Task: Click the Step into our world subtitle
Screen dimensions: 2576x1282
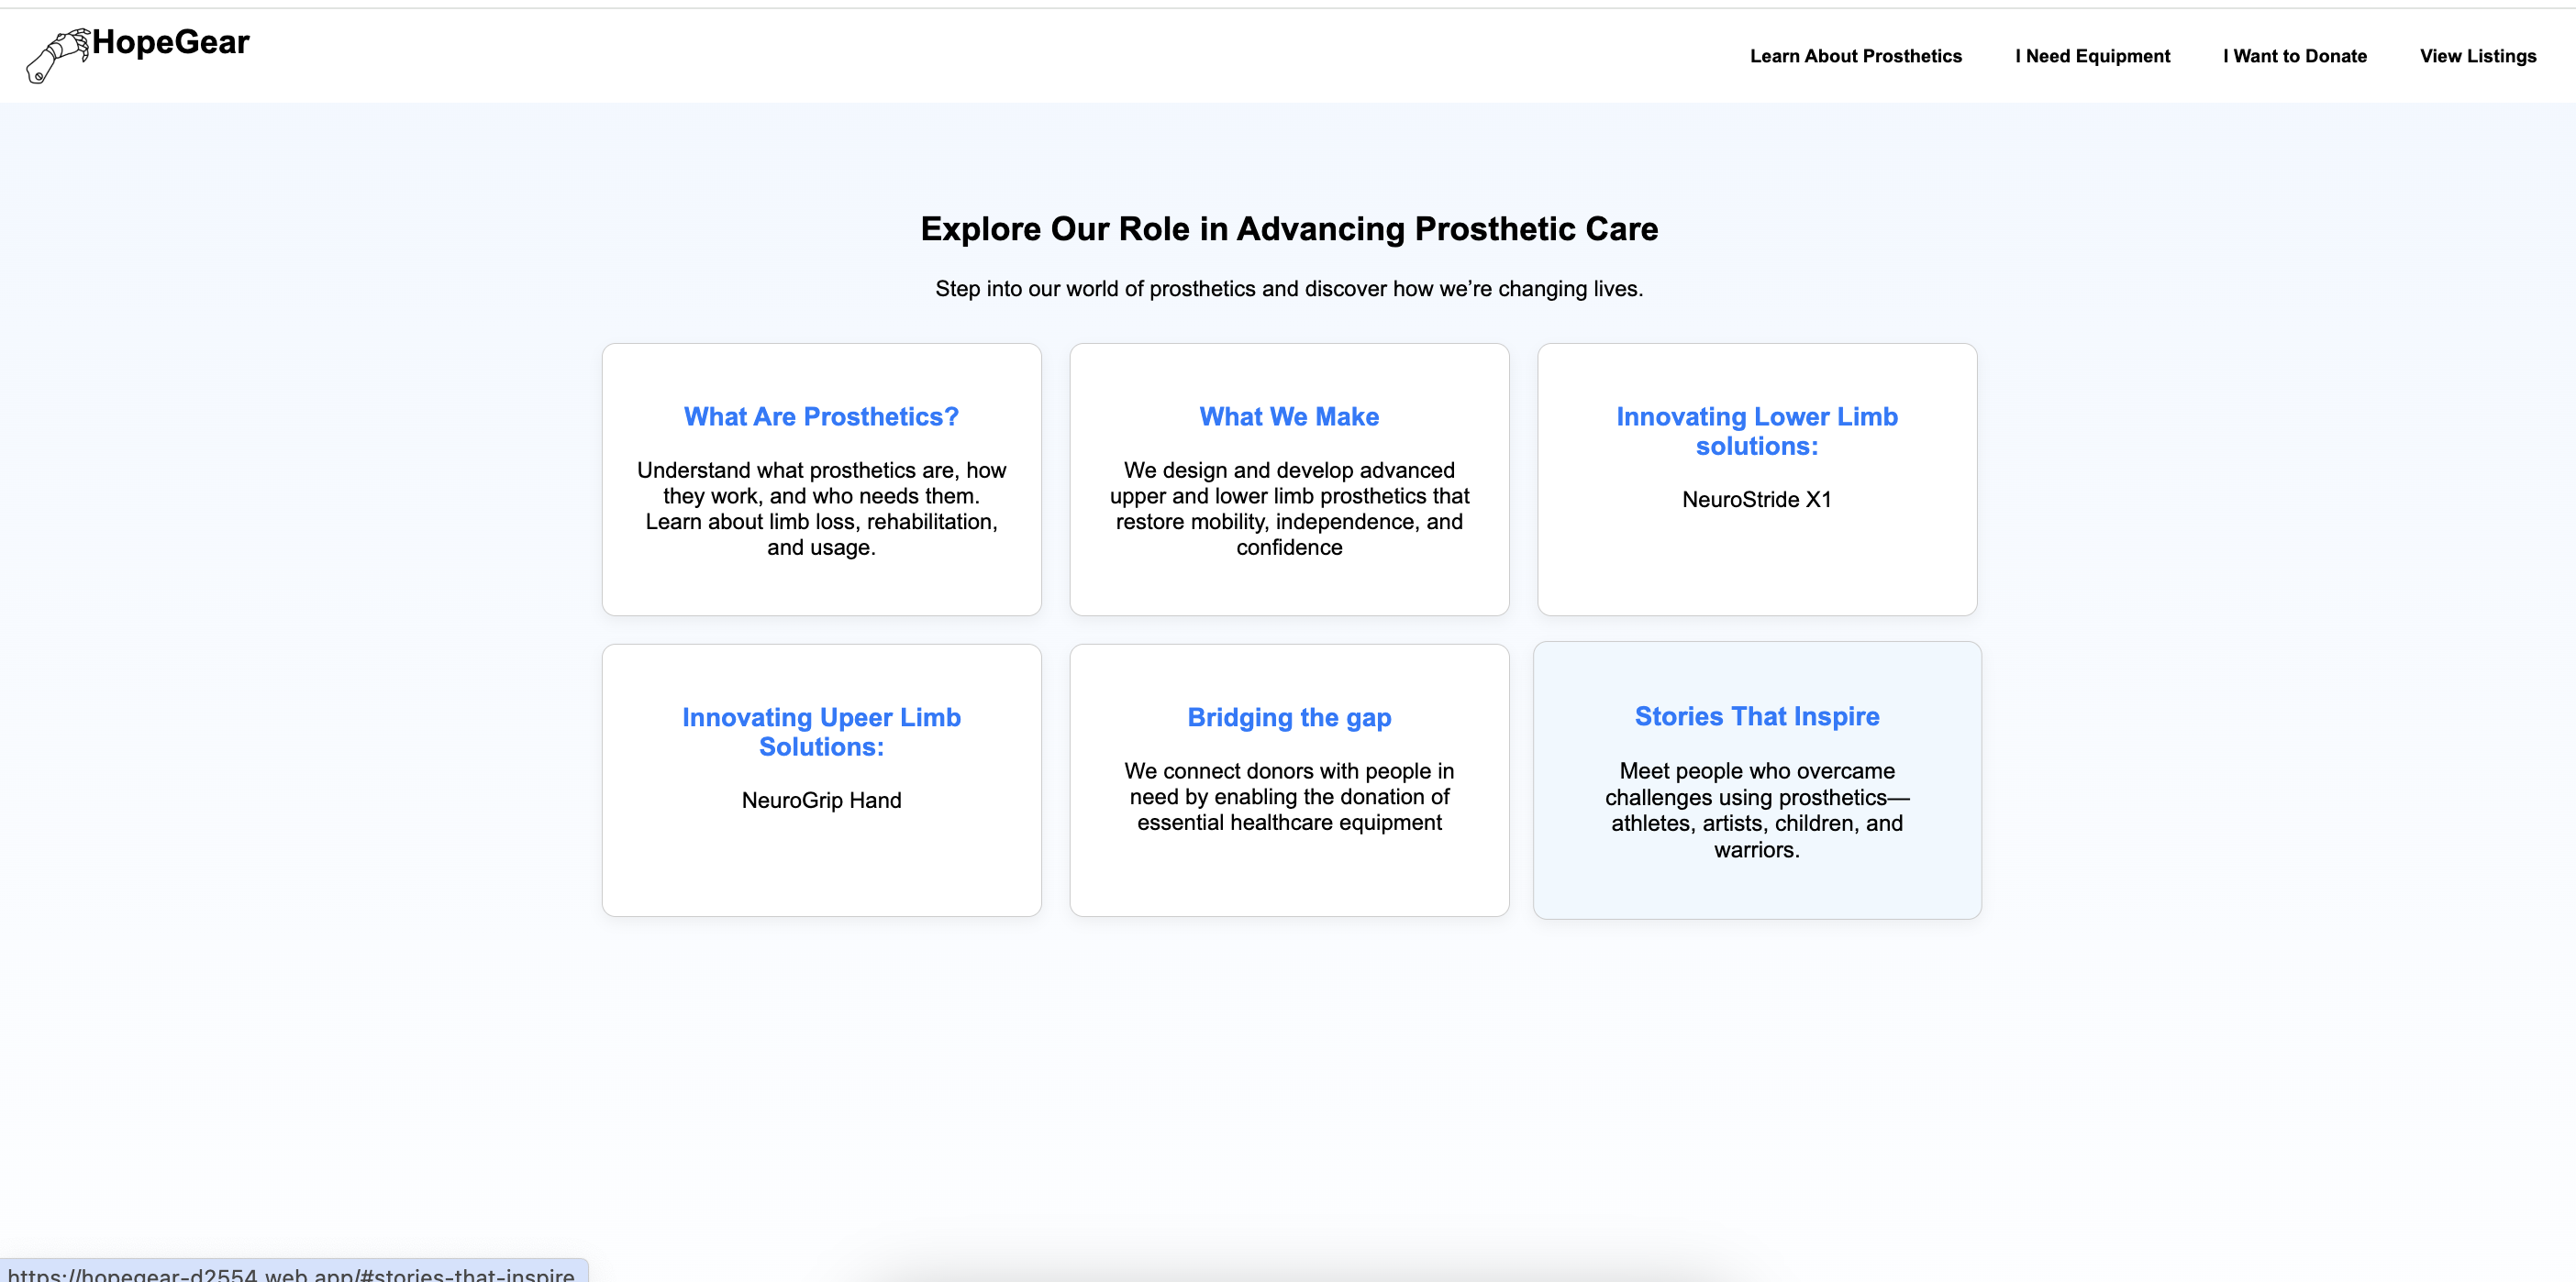Action: (1289, 289)
